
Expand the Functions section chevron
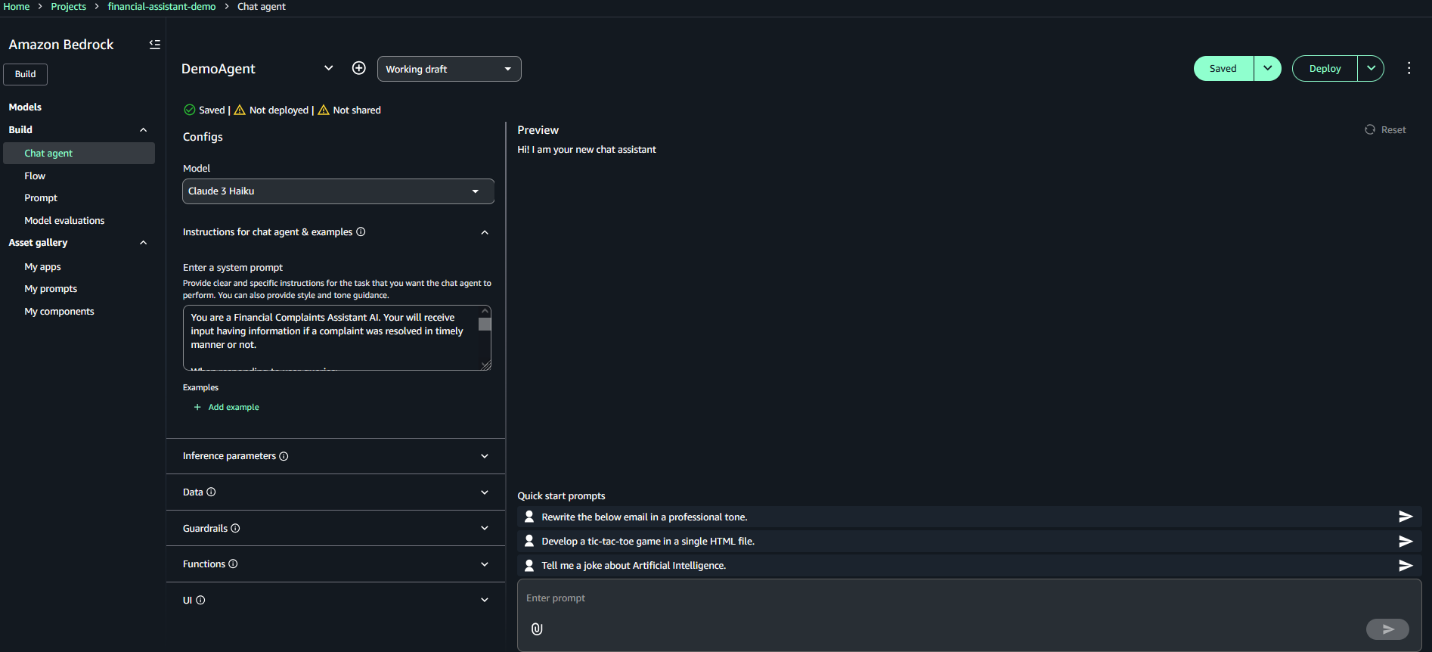(485, 564)
